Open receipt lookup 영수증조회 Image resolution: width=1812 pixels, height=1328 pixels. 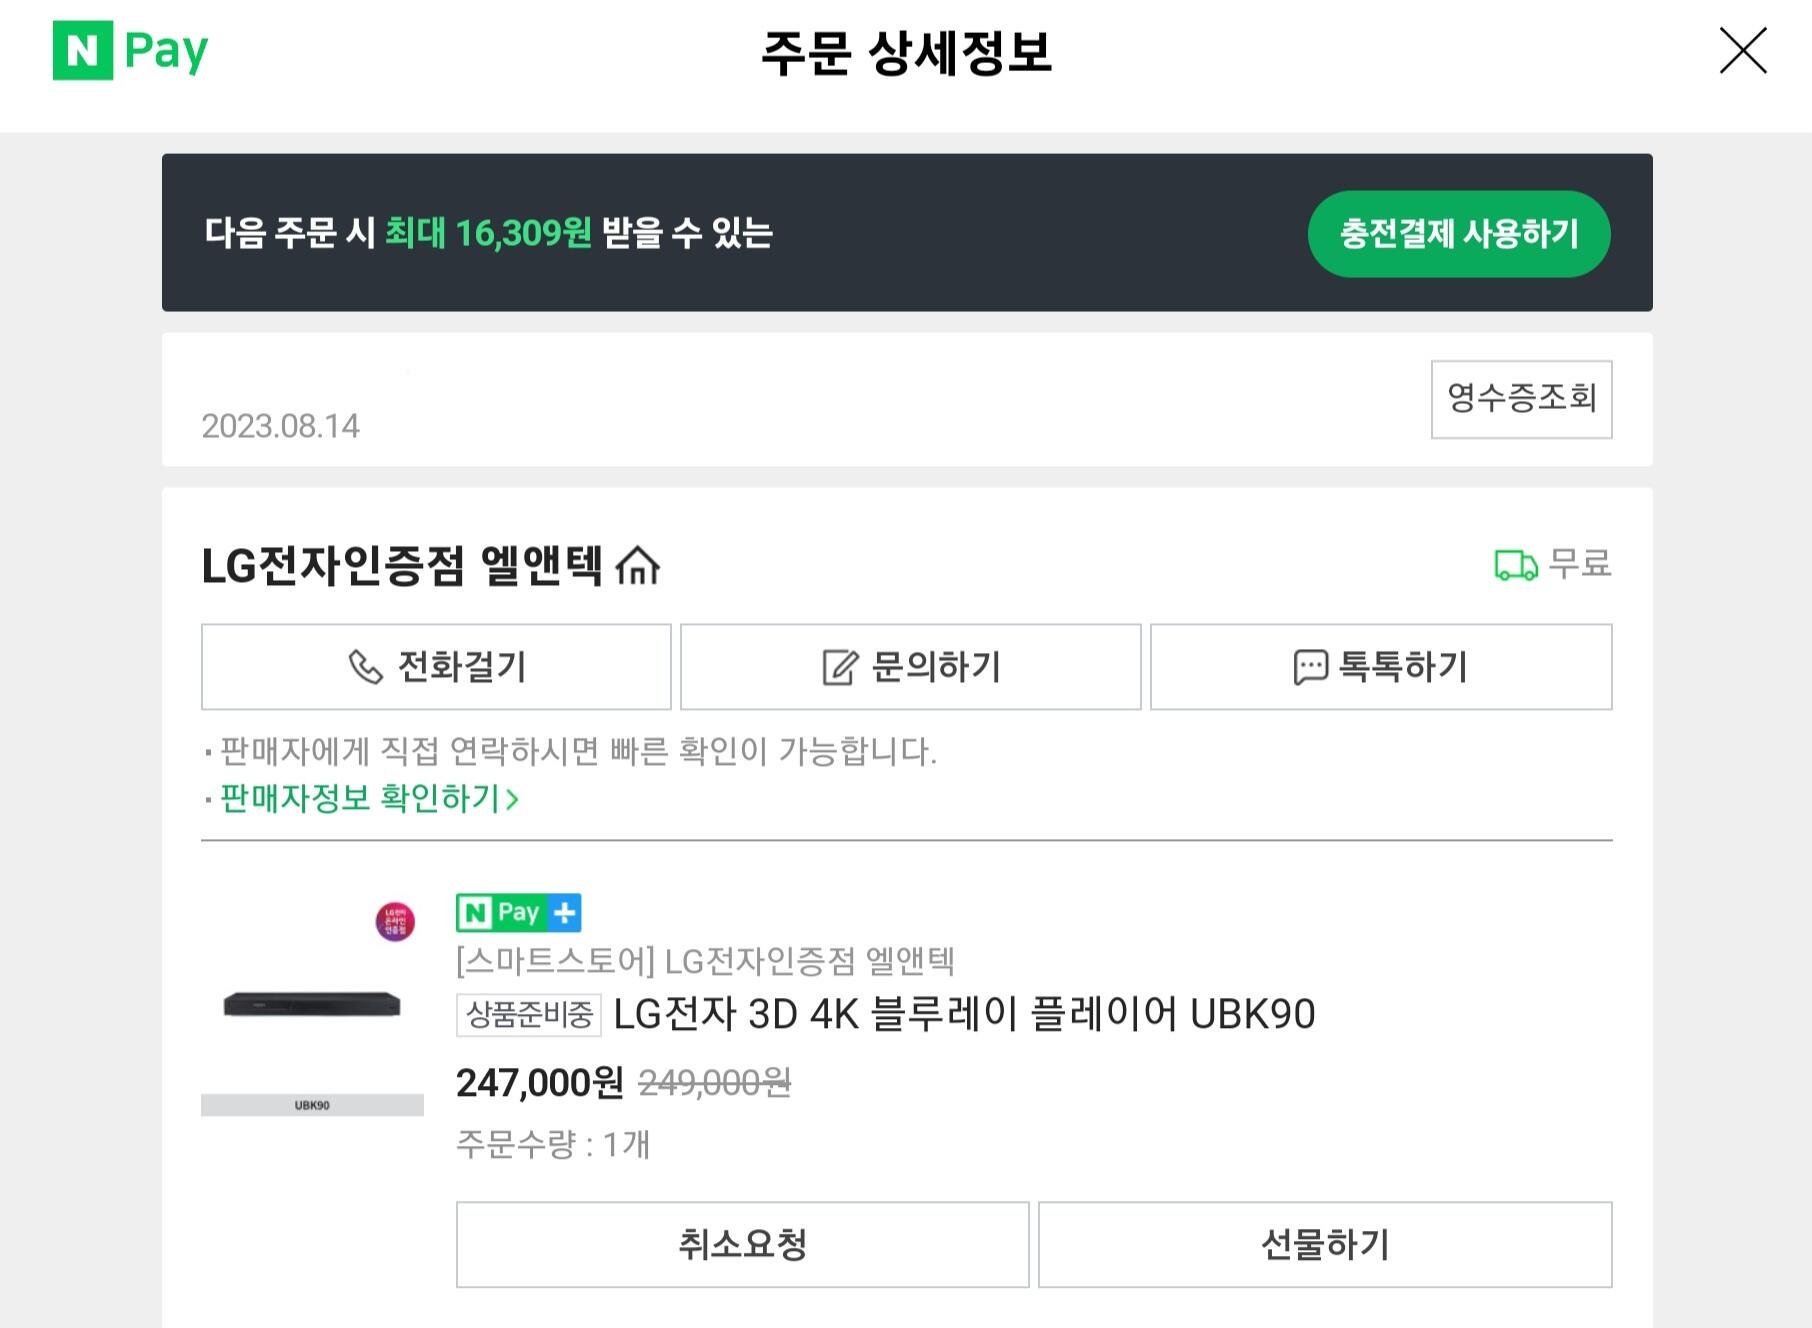tap(1521, 399)
